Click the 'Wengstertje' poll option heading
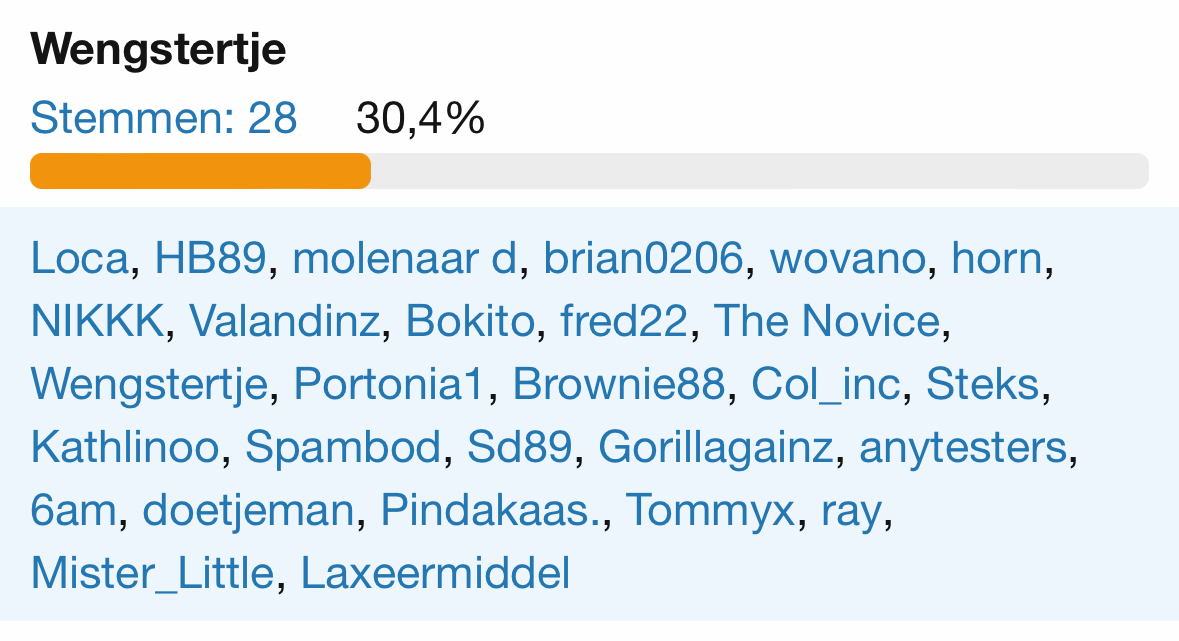Viewport: 1179px width, 641px height. 159,50
